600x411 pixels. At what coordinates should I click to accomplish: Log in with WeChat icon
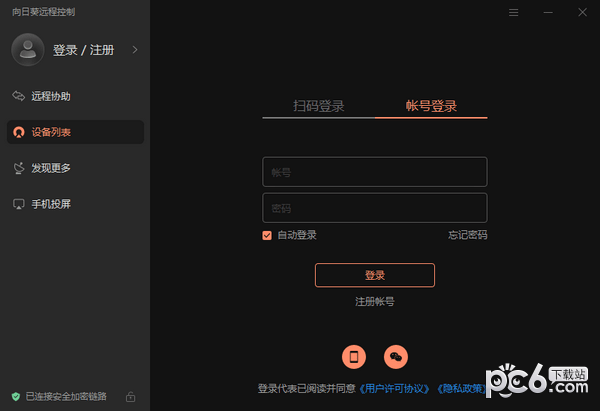click(396, 357)
